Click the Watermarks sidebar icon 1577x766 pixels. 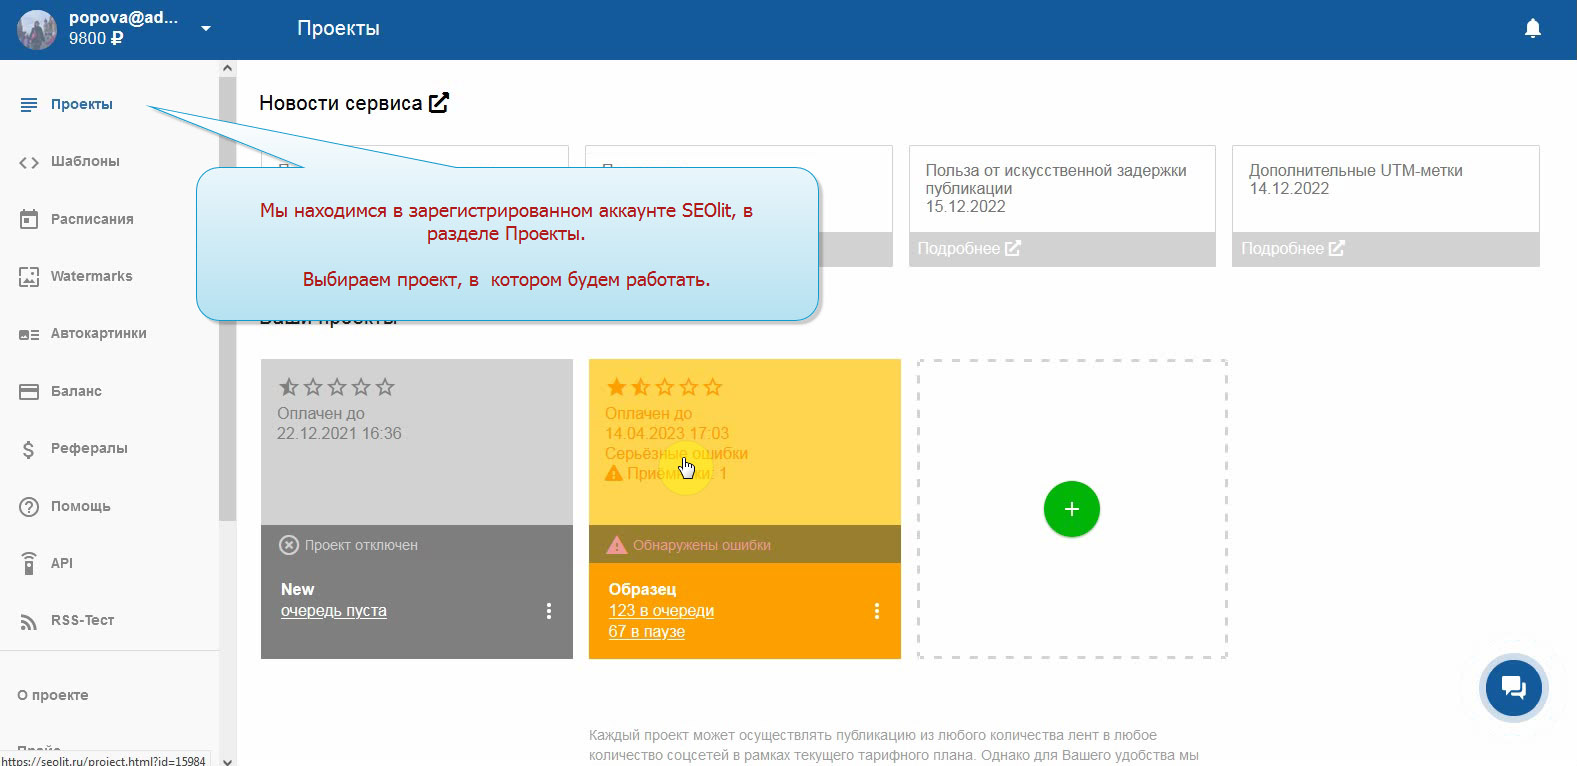(29, 277)
